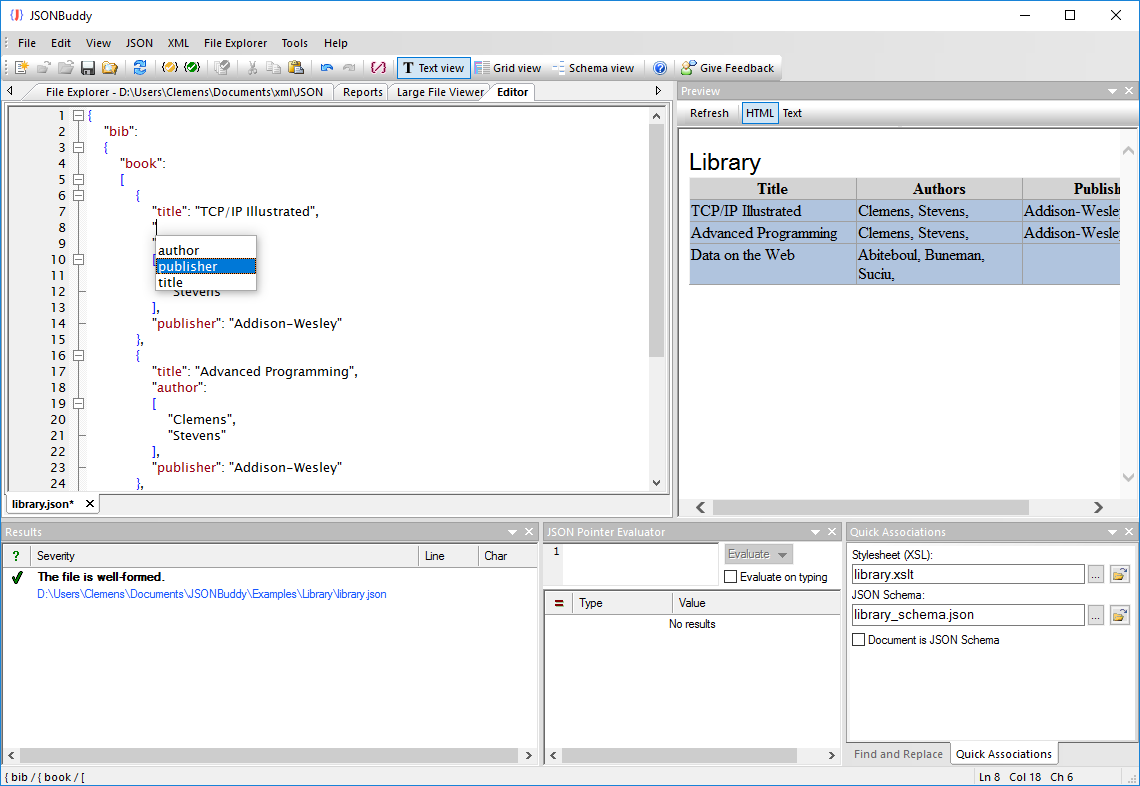This screenshot has height=786, width=1140.
Task: Click the blue Undo arrow icon
Action: pyautogui.click(x=326, y=68)
